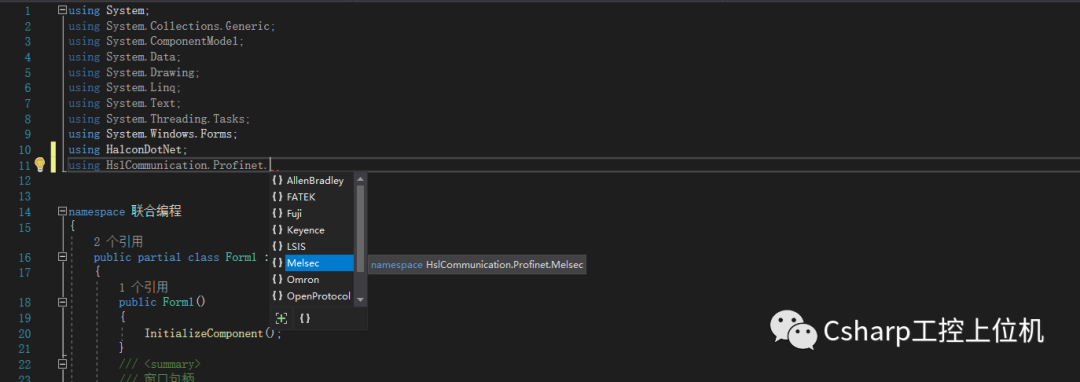Viewport: 1080px width, 382px height.
Task: Click the lightbulb quick actions icon
Action: coord(39,165)
